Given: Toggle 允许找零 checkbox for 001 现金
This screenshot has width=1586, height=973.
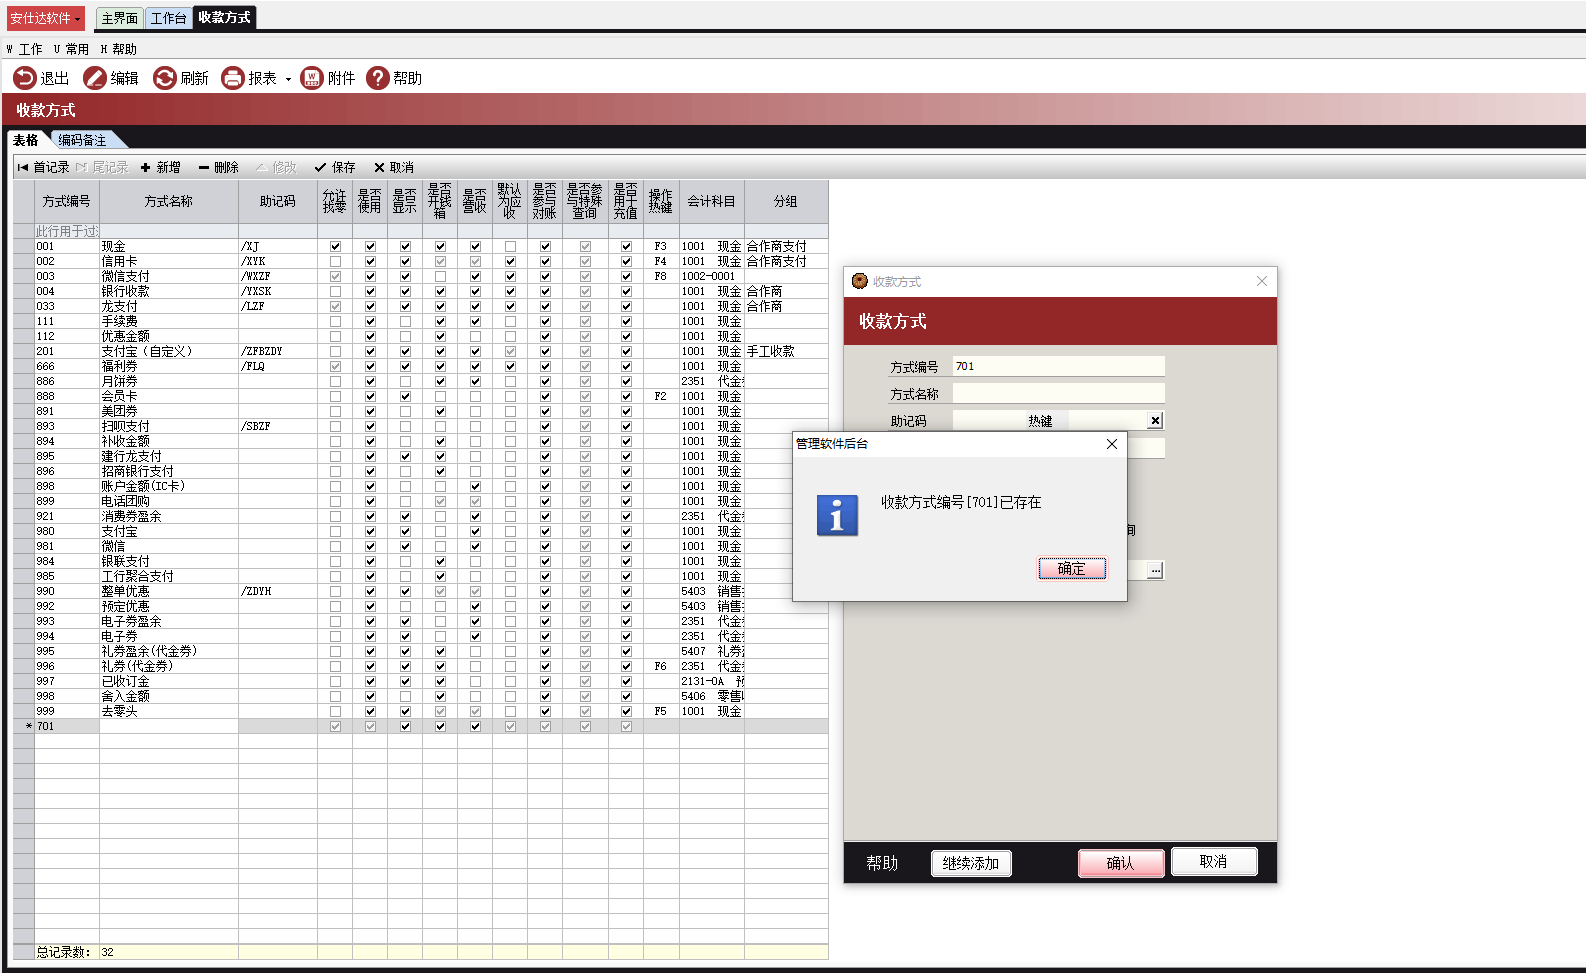Looking at the screenshot, I should point(335,246).
